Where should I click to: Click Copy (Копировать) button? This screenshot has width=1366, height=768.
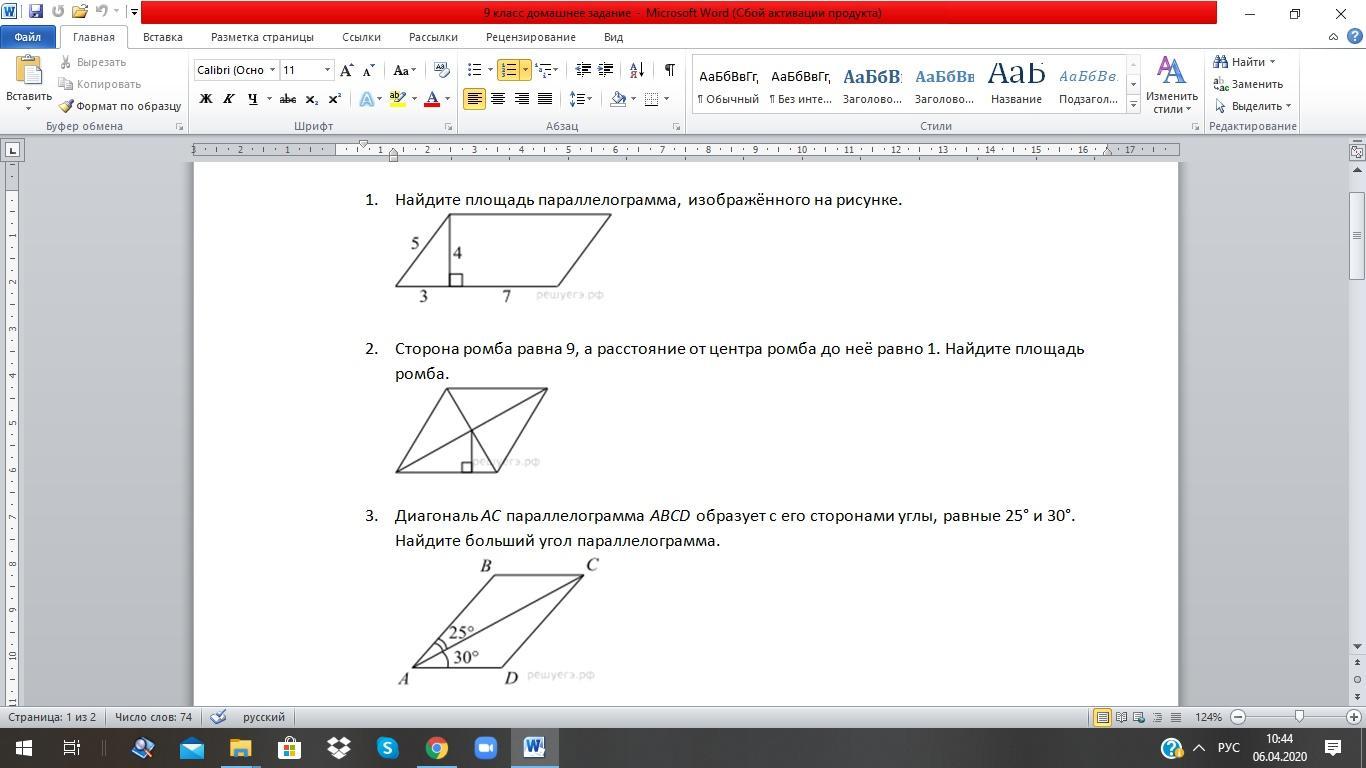(x=100, y=84)
